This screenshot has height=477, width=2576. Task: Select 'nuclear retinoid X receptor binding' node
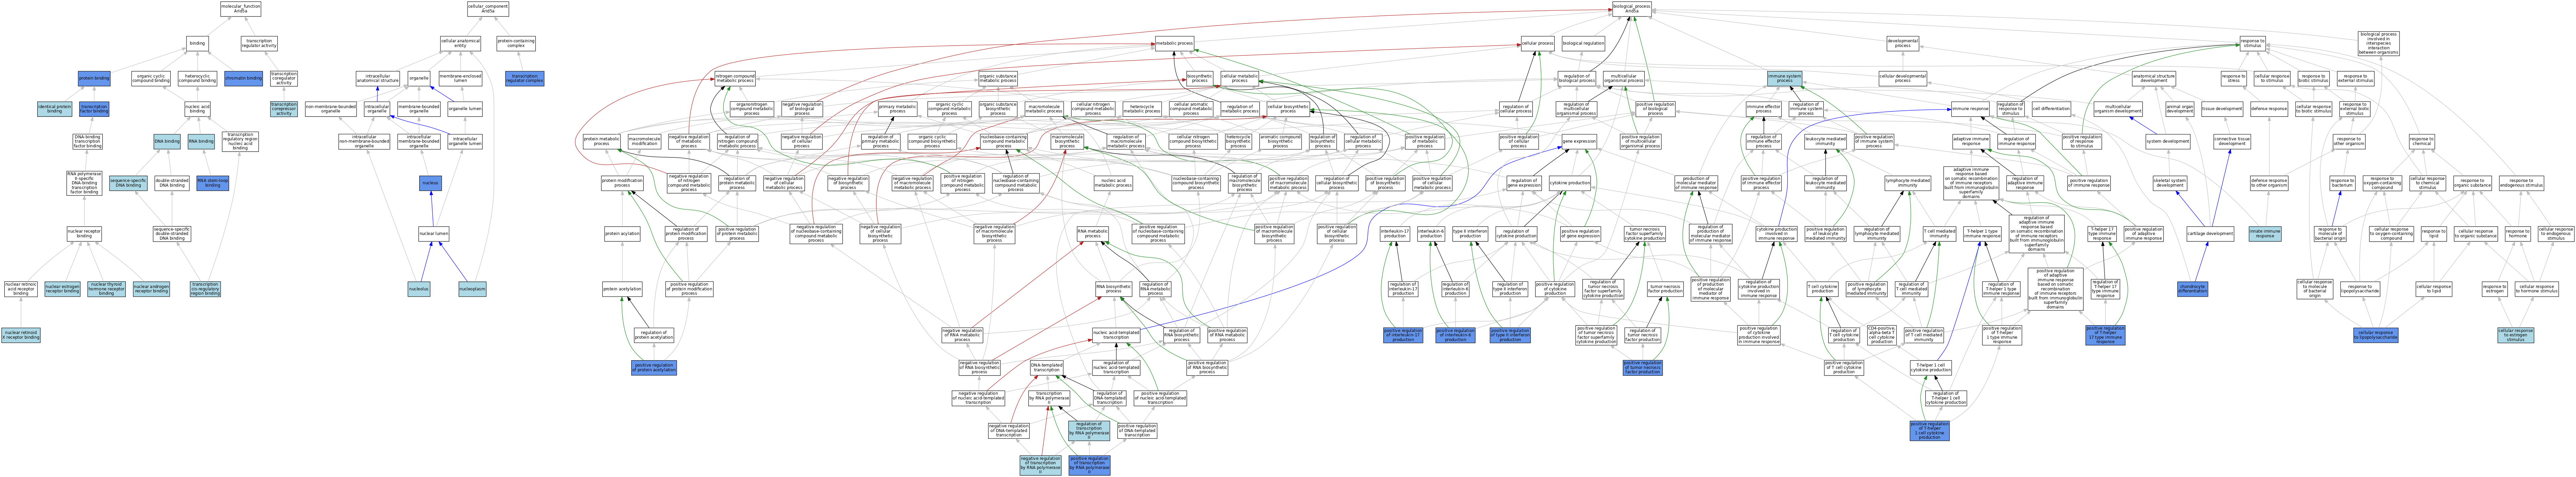pos(21,335)
